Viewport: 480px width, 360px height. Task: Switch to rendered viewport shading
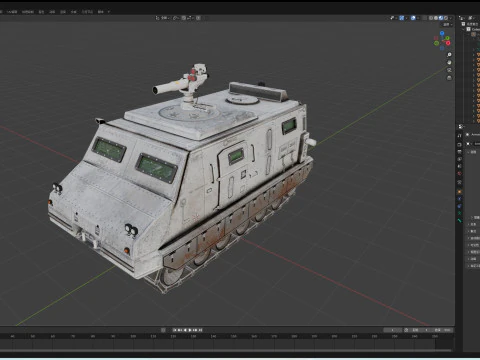tap(446, 18)
